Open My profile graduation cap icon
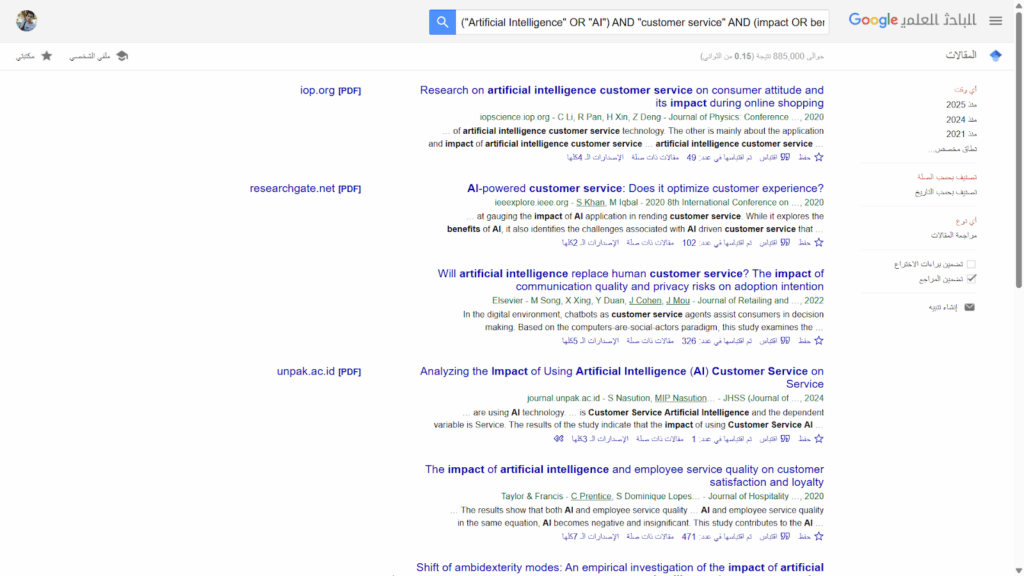This screenshot has height=576, width=1024. (122, 56)
